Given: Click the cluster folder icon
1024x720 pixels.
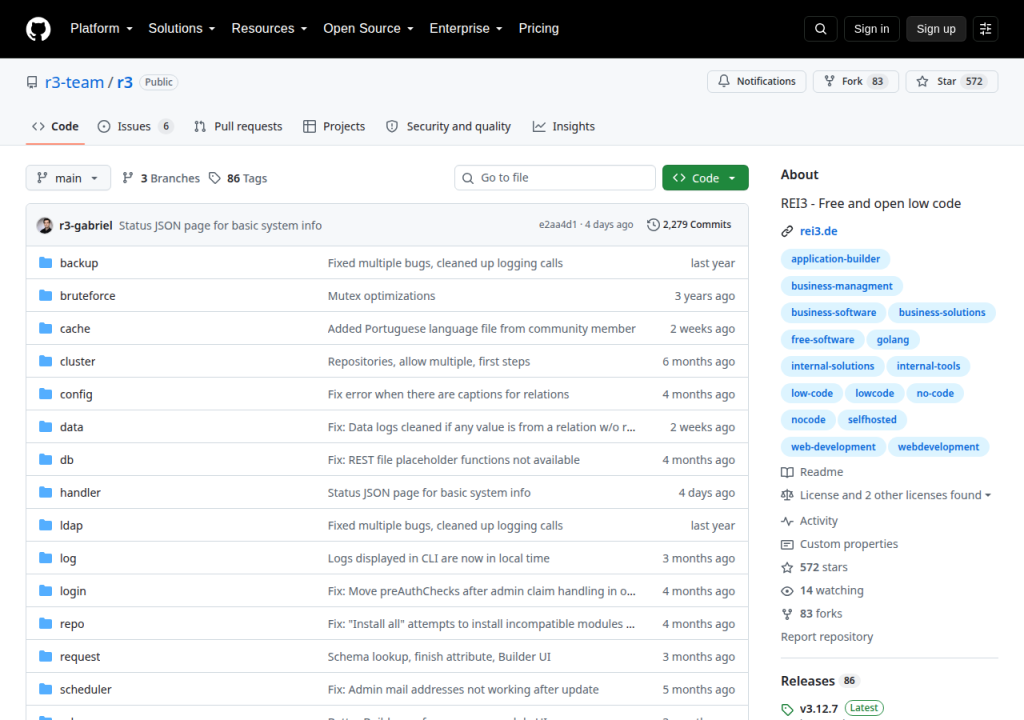Looking at the screenshot, I should click(x=45, y=361).
